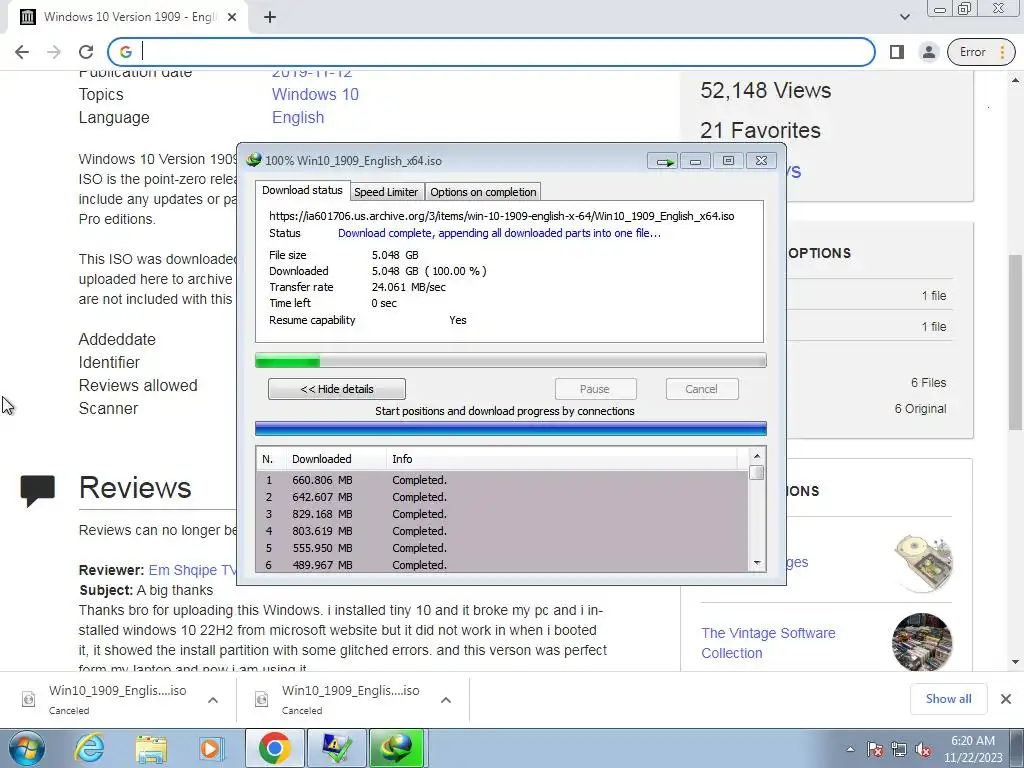Select connection row 4 with 803.619 MB

(x=502, y=531)
